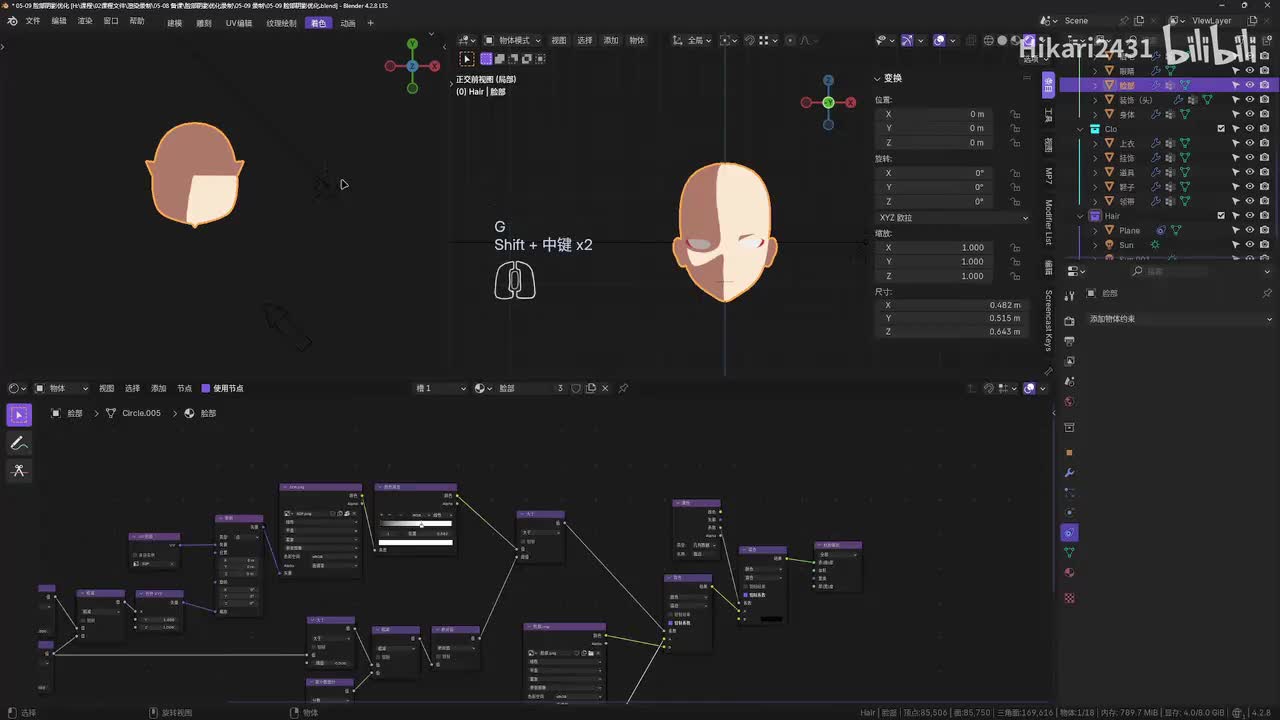The height and width of the screenshot is (720, 1280).
Task: Open the MP7 sidebar tab
Action: (x=1049, y=176)
